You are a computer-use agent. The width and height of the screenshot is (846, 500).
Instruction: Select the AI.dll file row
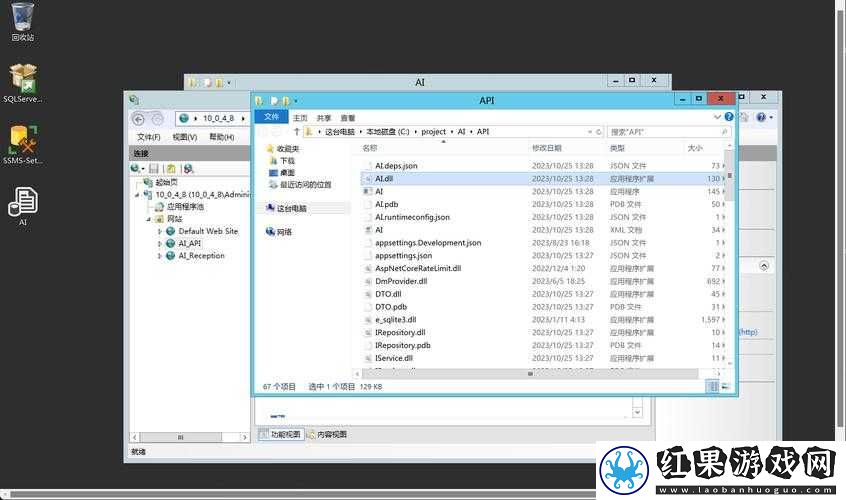point(543,179)
